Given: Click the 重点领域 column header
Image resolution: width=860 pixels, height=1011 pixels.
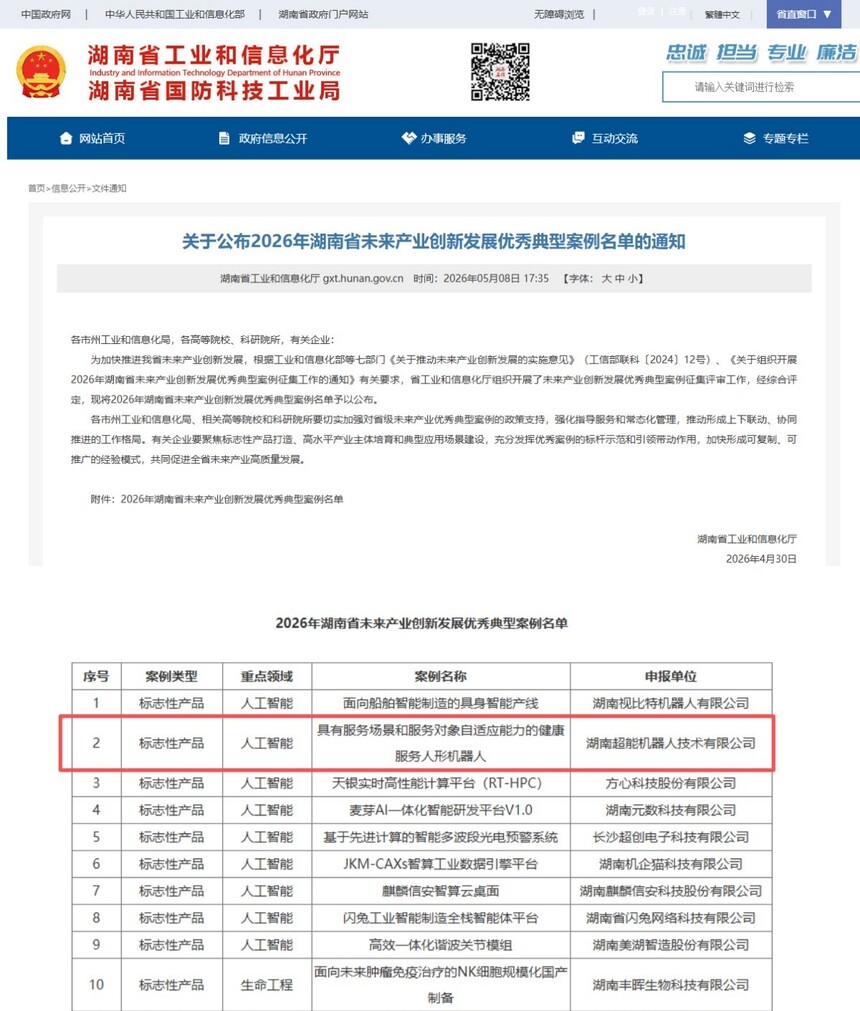Looking at the screenshot, I should coord(267,676).
